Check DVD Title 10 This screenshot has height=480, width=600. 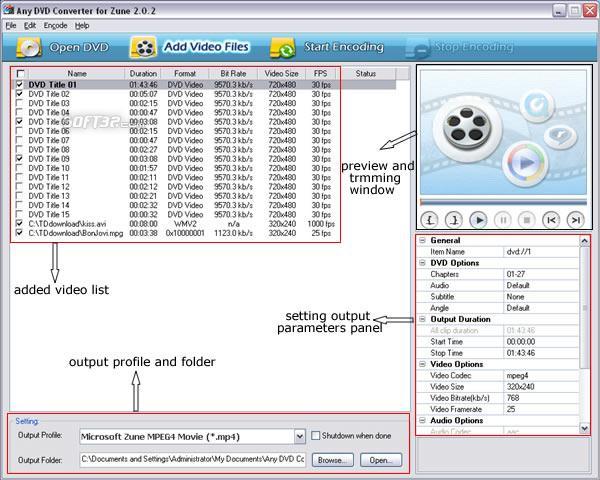click(19, 168)
